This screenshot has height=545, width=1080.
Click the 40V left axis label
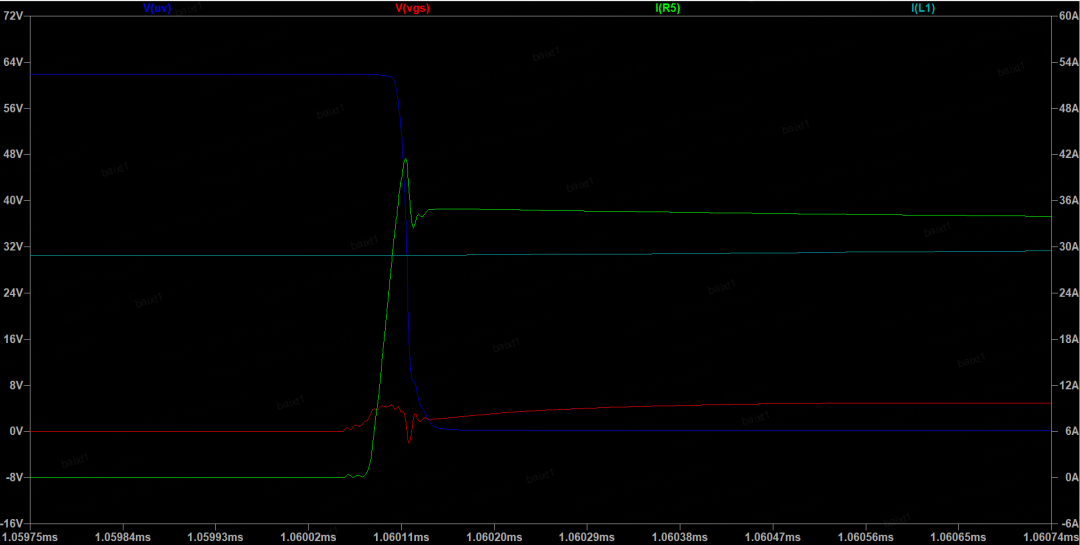14,200
